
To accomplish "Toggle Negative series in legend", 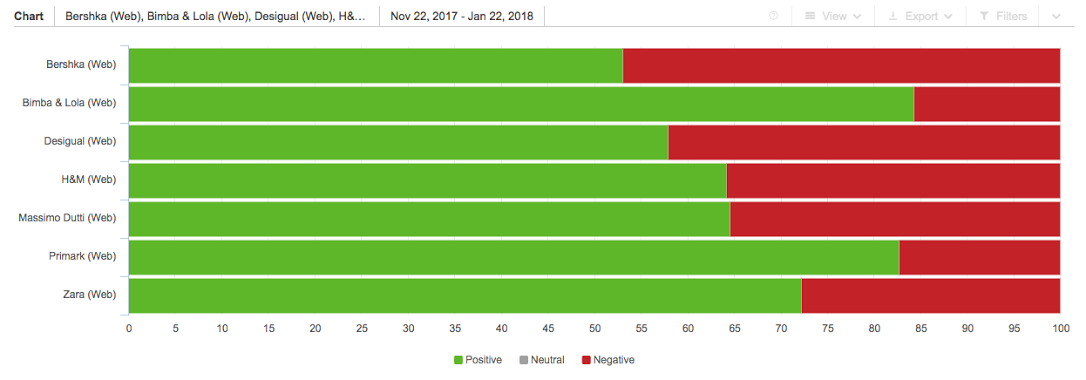I will (x=608, y=360).
